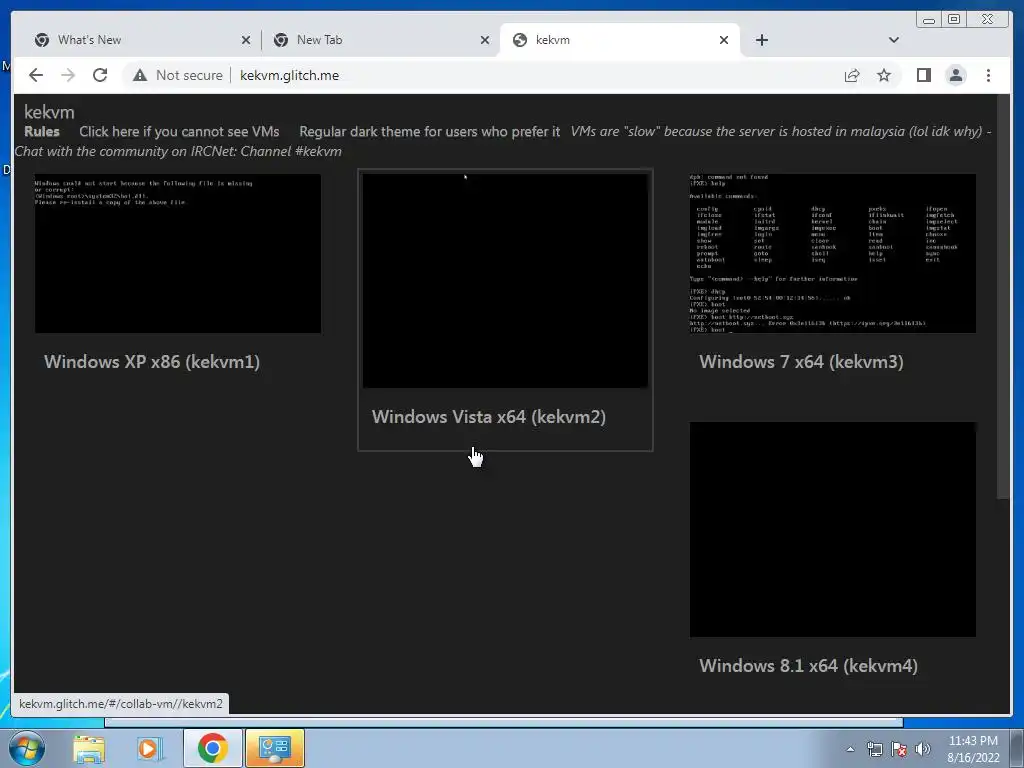Open the profile avatar menu
This screenshot has height=768, width=1024.
click(956, 75)
